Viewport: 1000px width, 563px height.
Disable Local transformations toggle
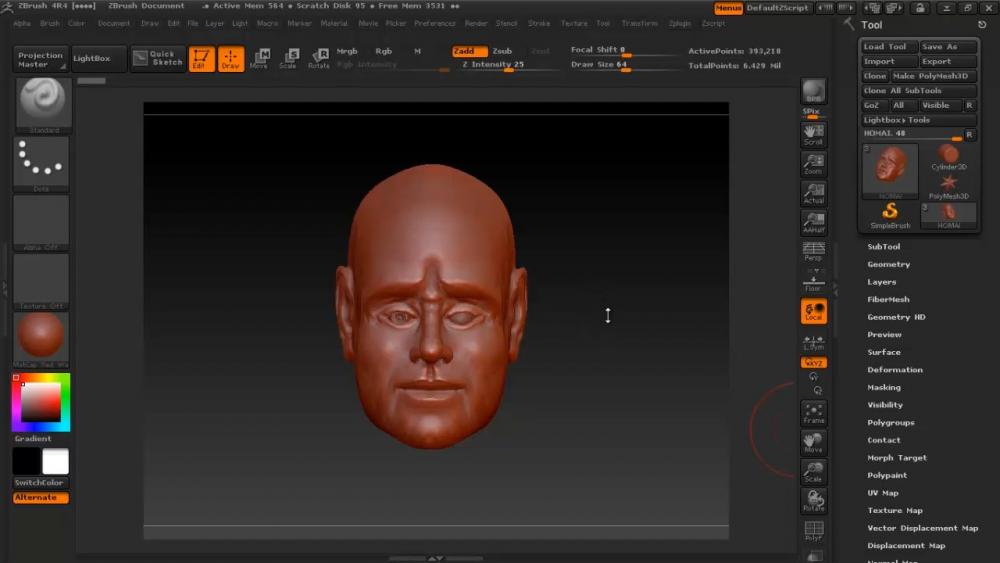pos(813,311)
